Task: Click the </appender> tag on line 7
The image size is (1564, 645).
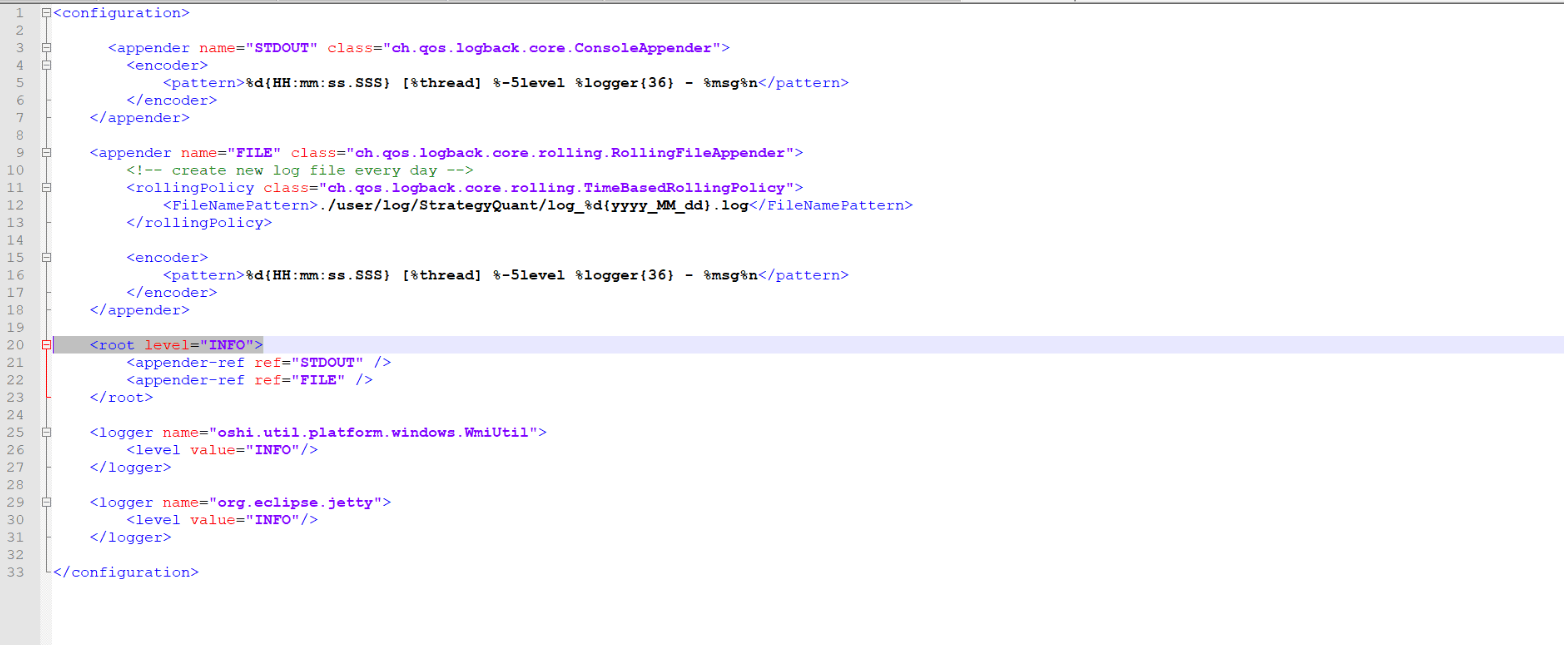Action: point(139,118)
